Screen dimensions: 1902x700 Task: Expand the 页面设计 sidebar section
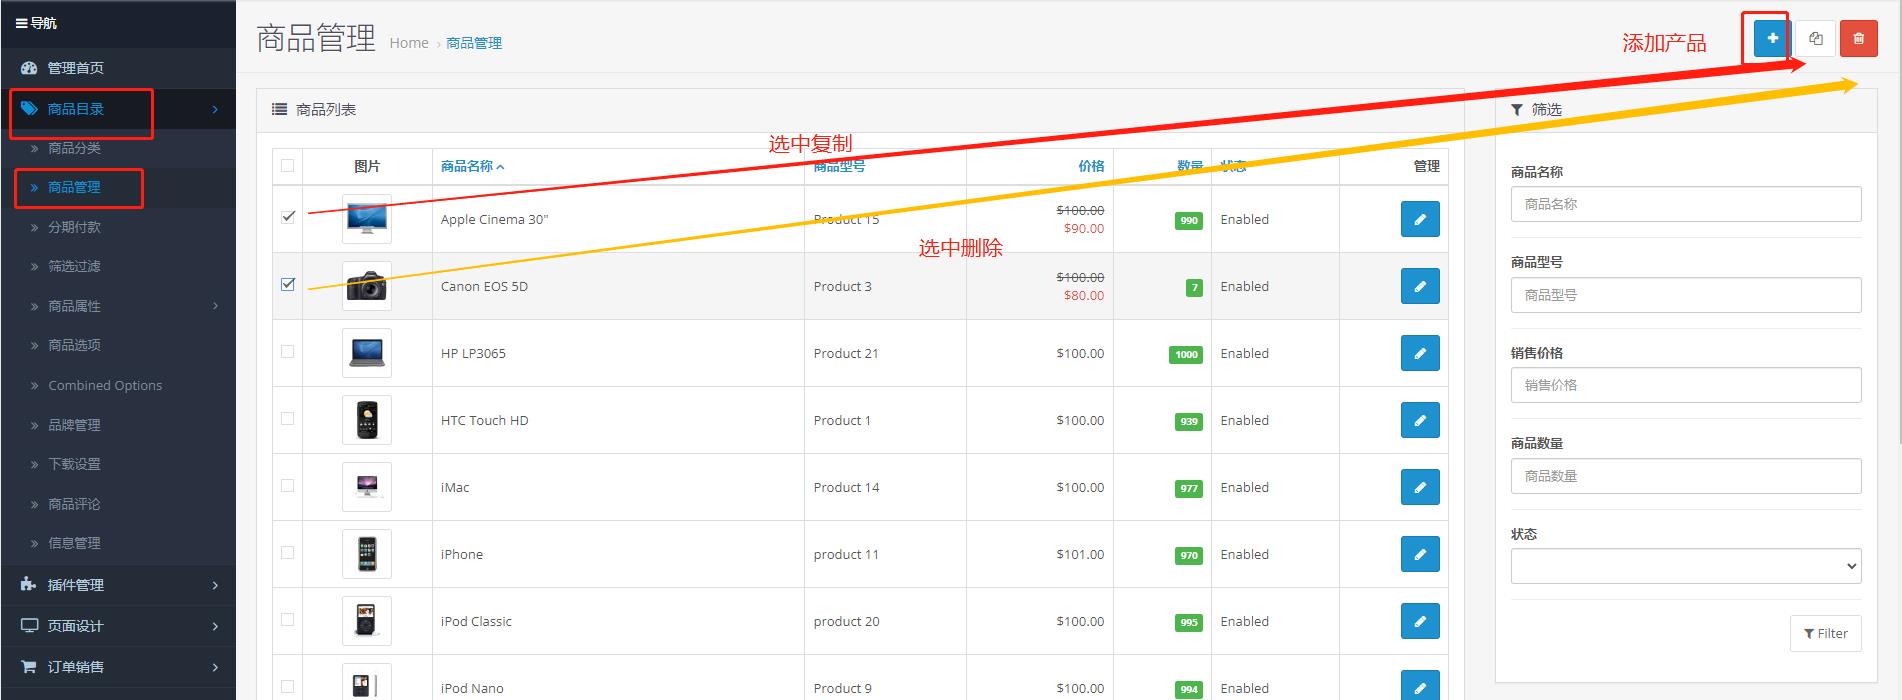118,626
